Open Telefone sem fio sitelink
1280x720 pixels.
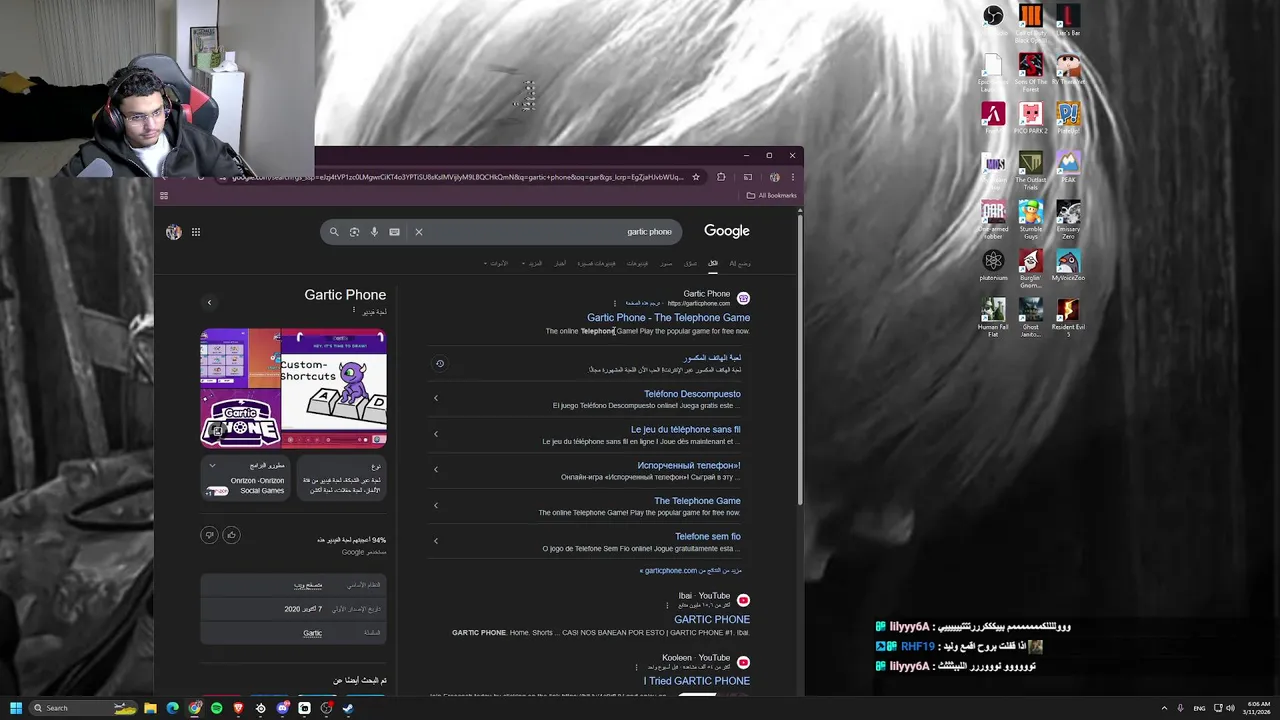pyautogui.click(x=708, y=537)
